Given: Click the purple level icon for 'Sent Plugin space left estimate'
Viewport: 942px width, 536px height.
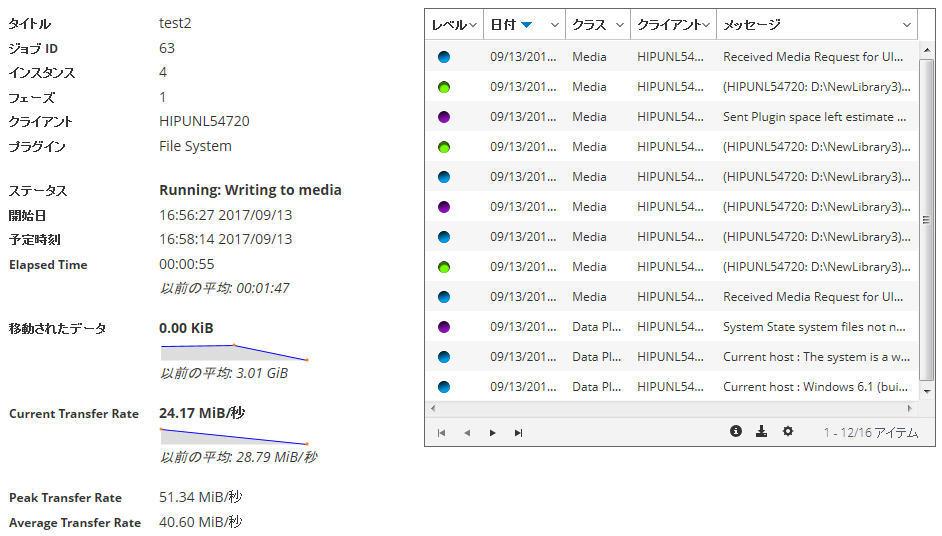Looking at the screenshot, I should click(x=444, y=117).
